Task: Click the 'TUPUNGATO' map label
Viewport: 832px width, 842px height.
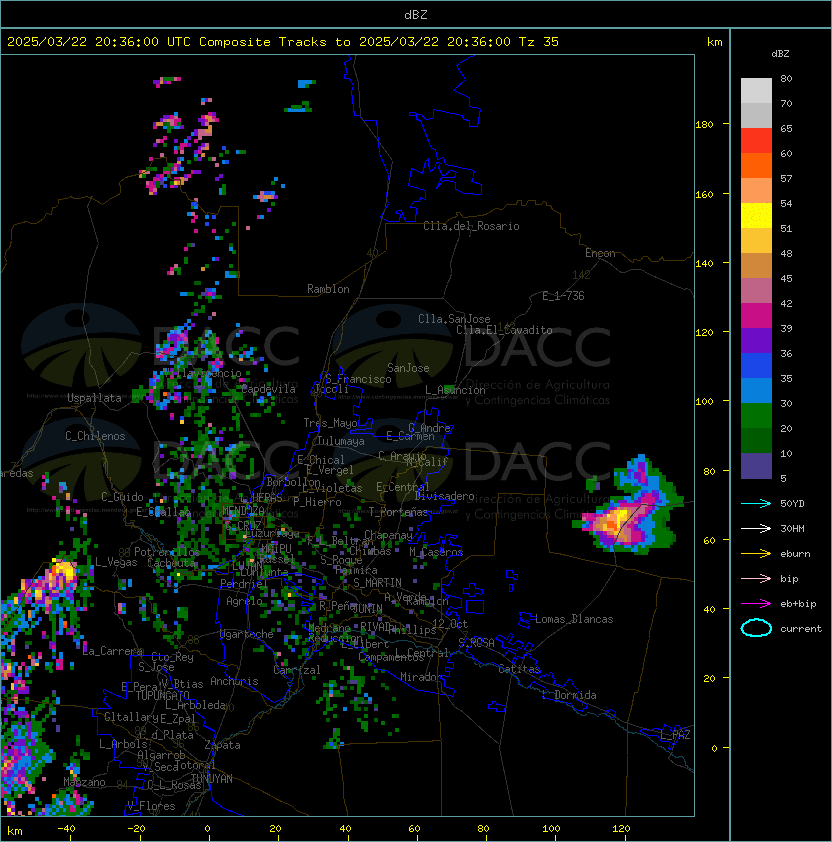Action: (162, 695)
